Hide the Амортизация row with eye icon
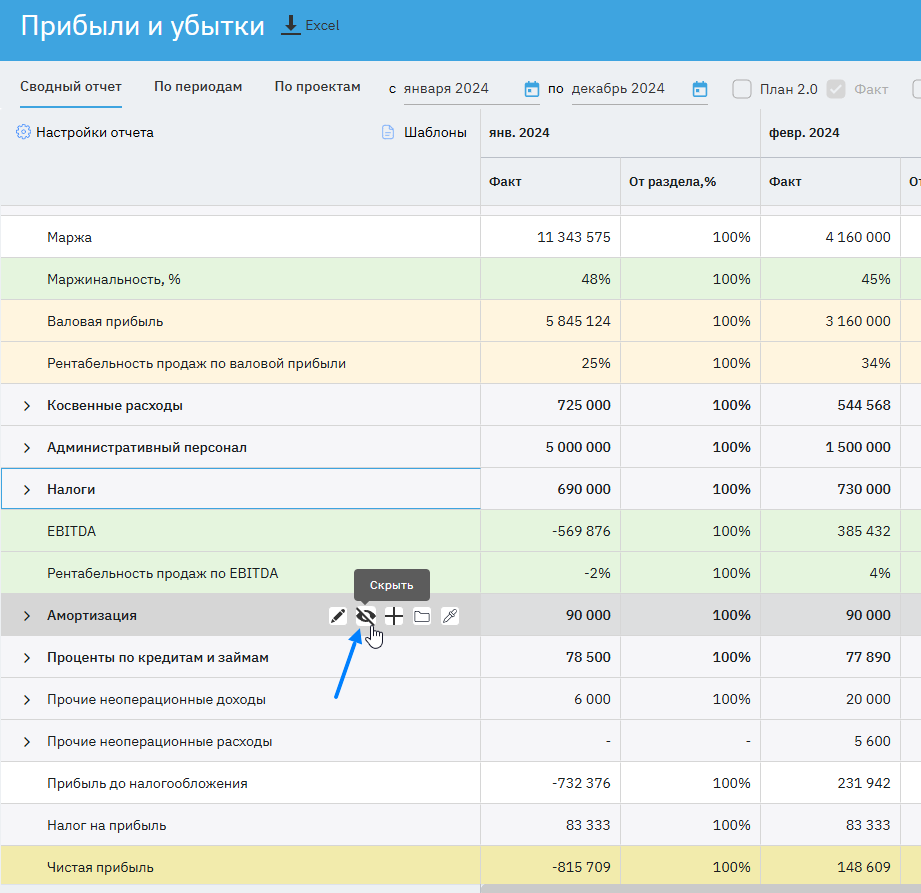 point(366,616)
